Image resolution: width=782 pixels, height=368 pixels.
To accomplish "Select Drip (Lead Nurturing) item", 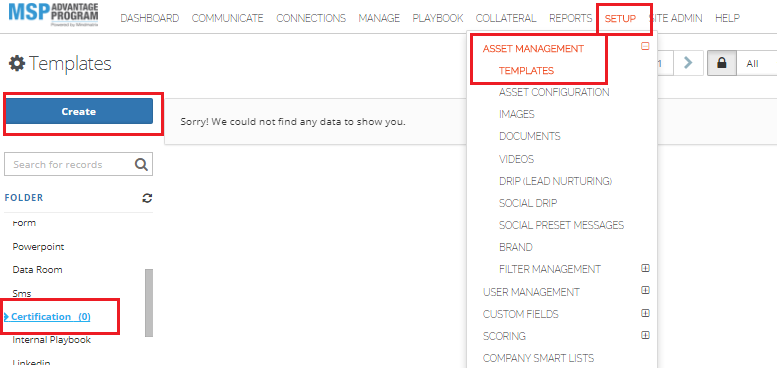I will click(556, 181).
